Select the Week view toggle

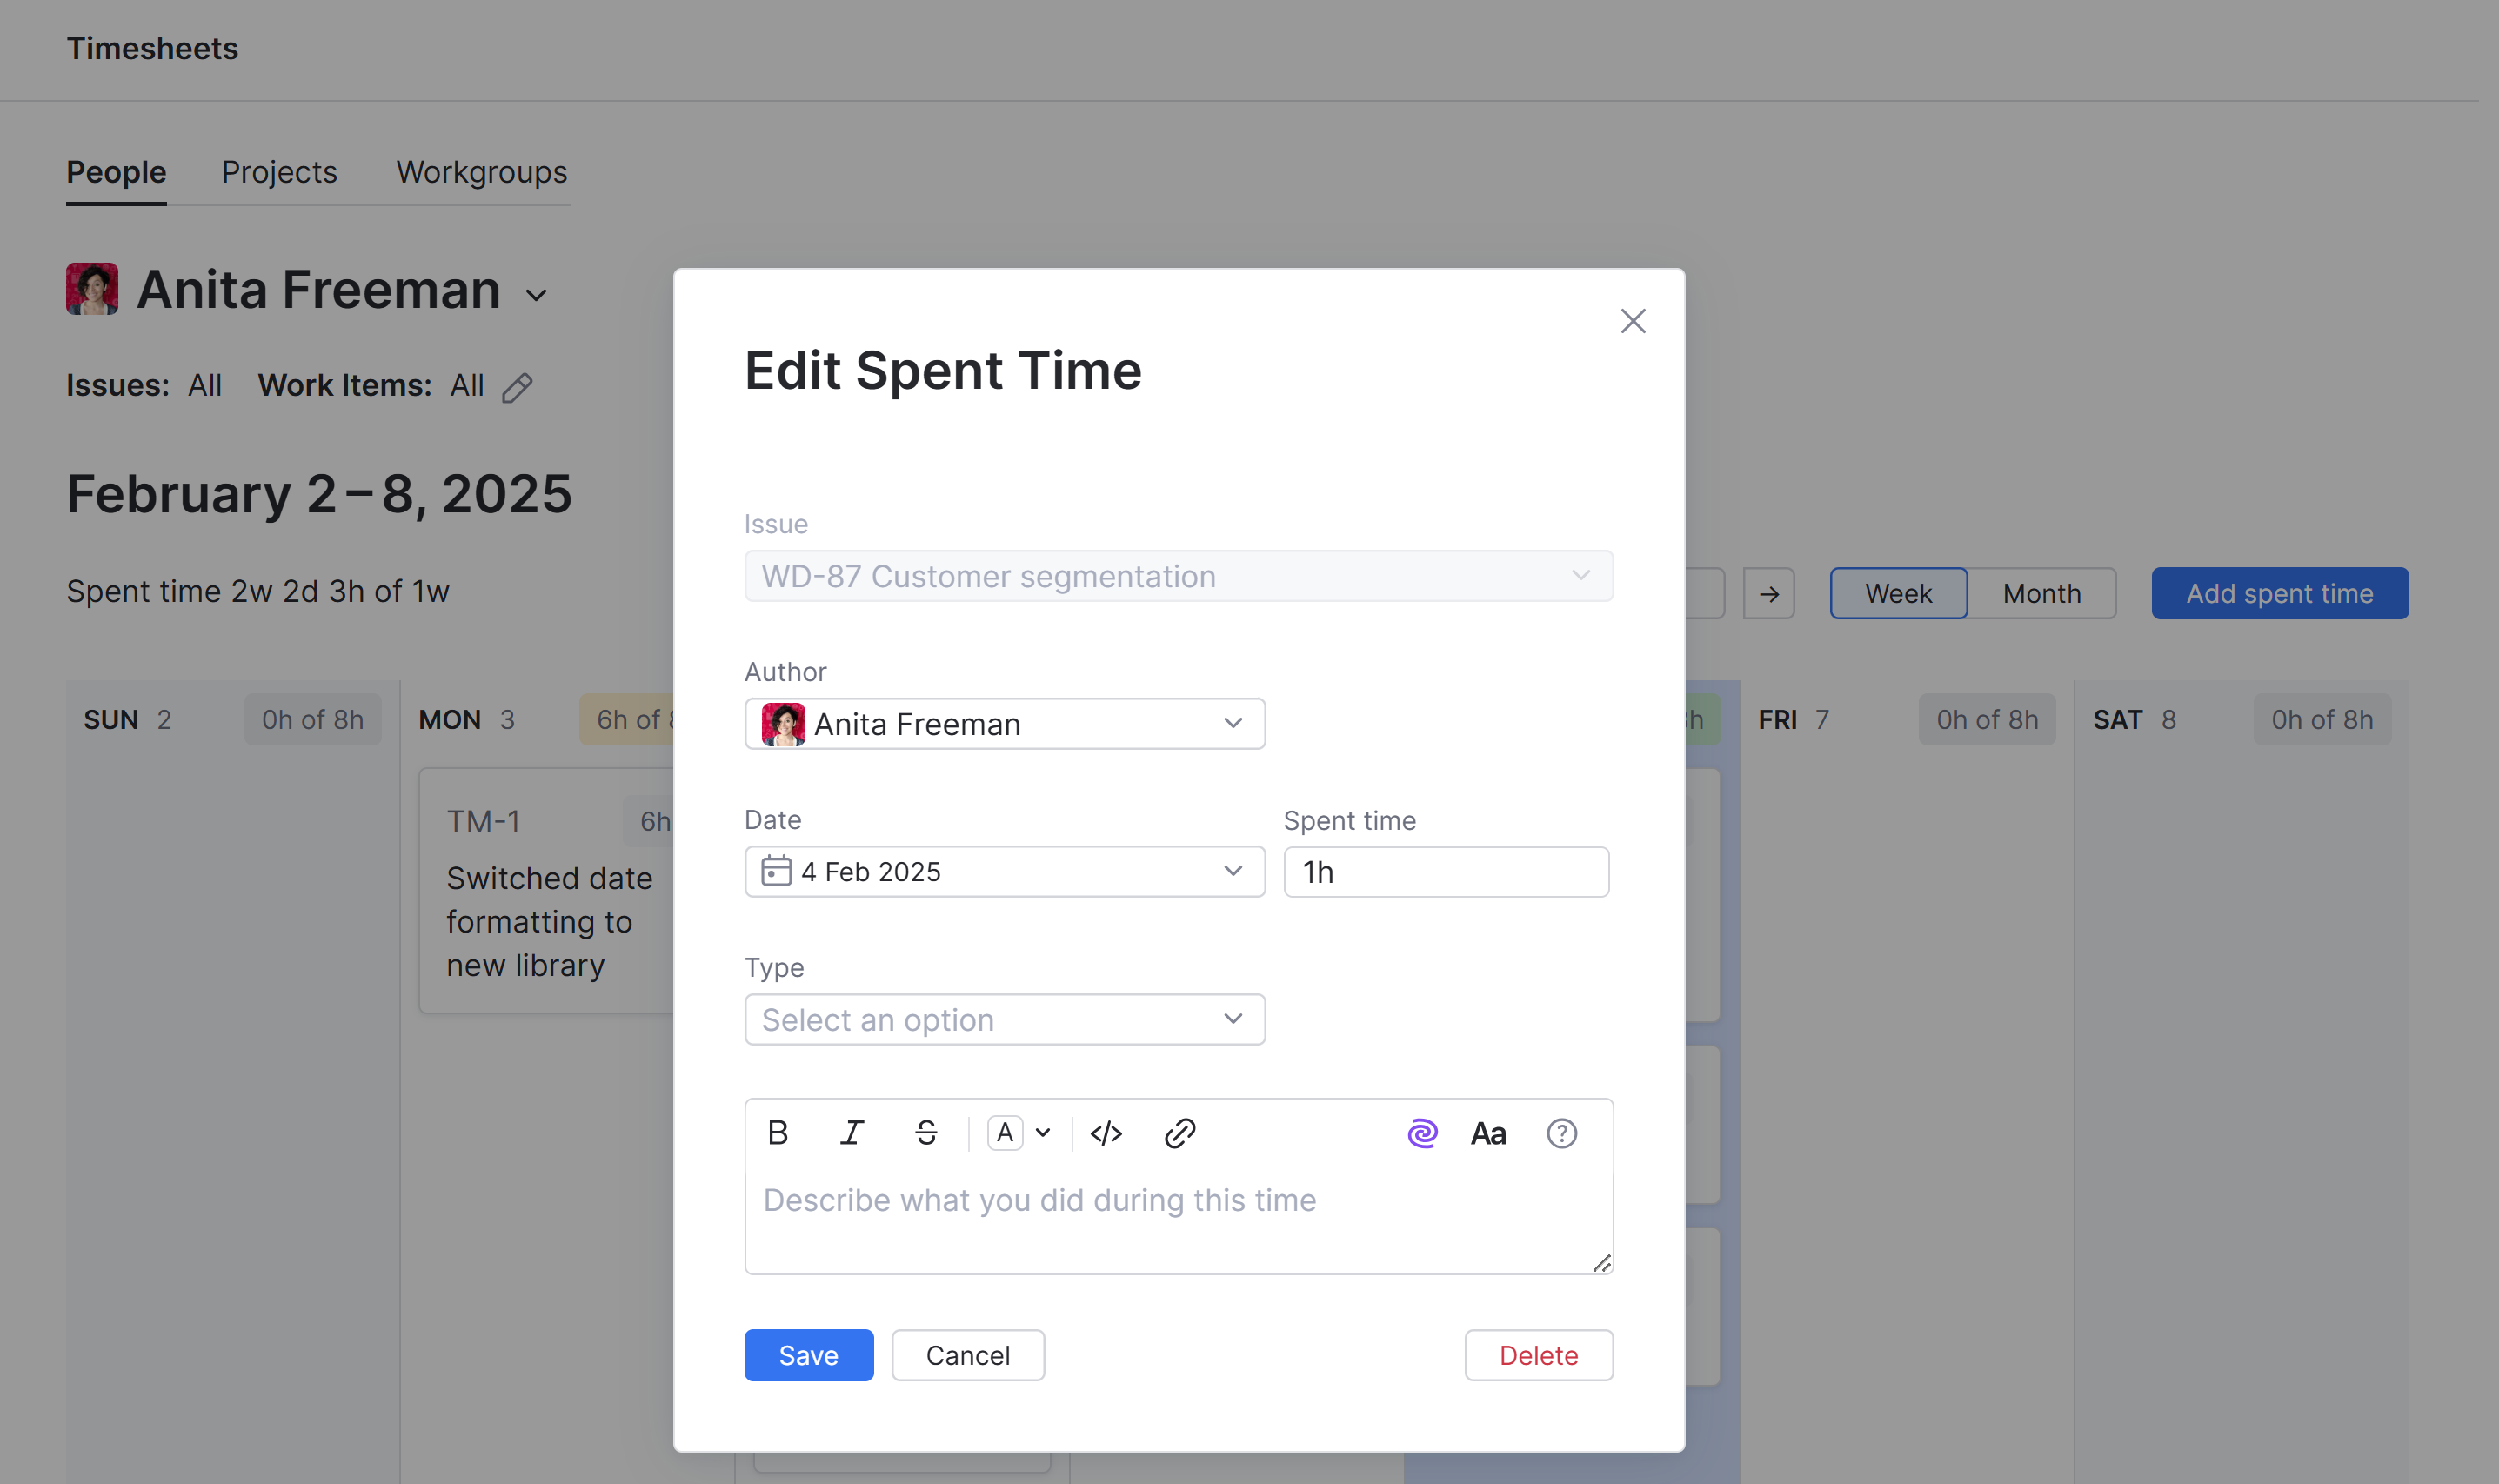[1897, 593]
